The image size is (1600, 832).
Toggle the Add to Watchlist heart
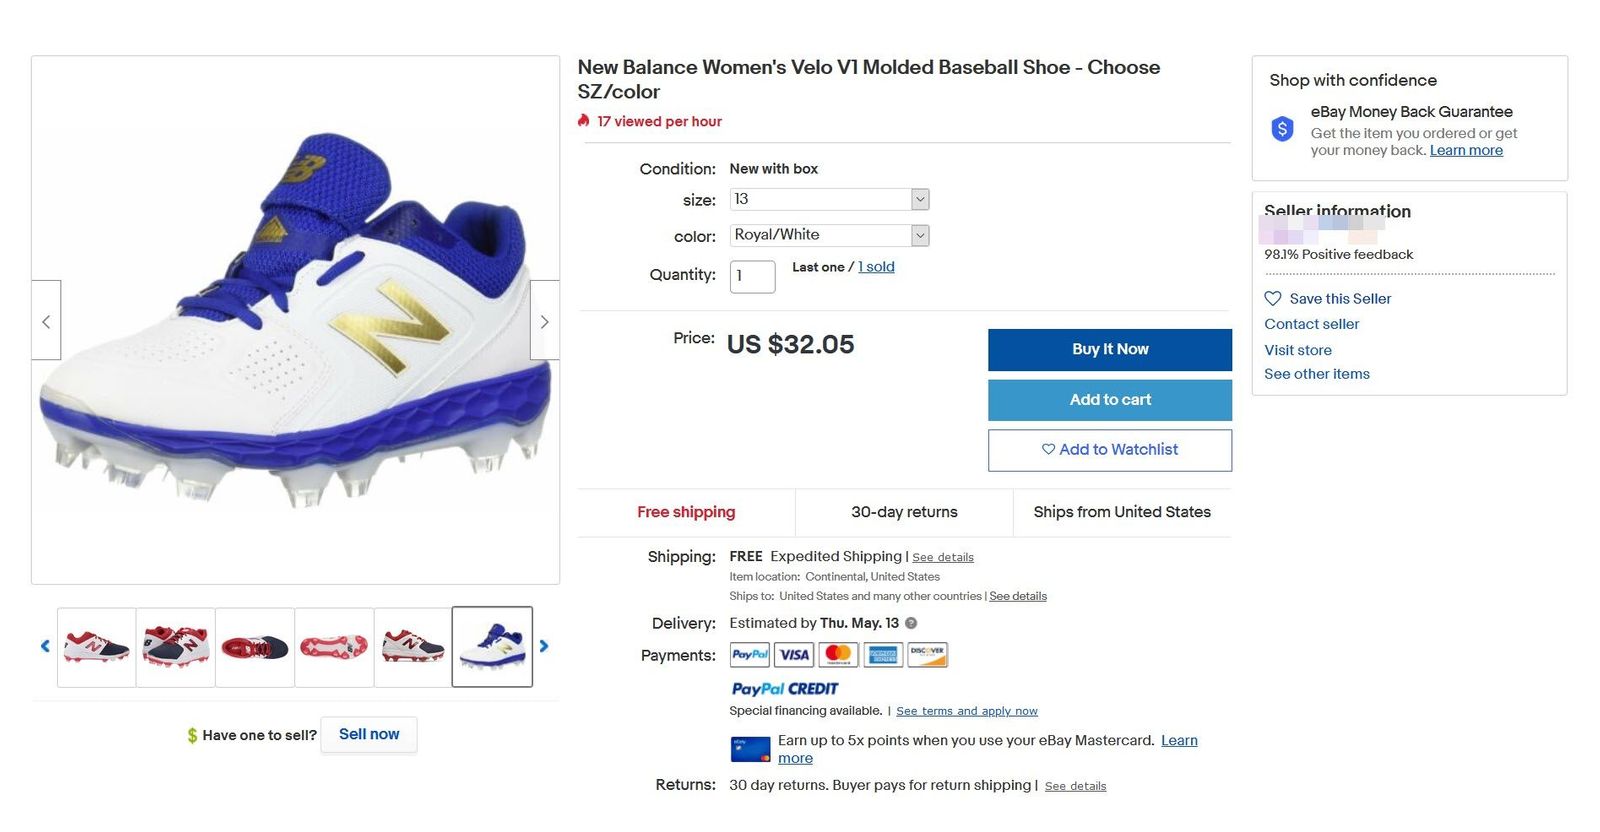click(1048, 449)
